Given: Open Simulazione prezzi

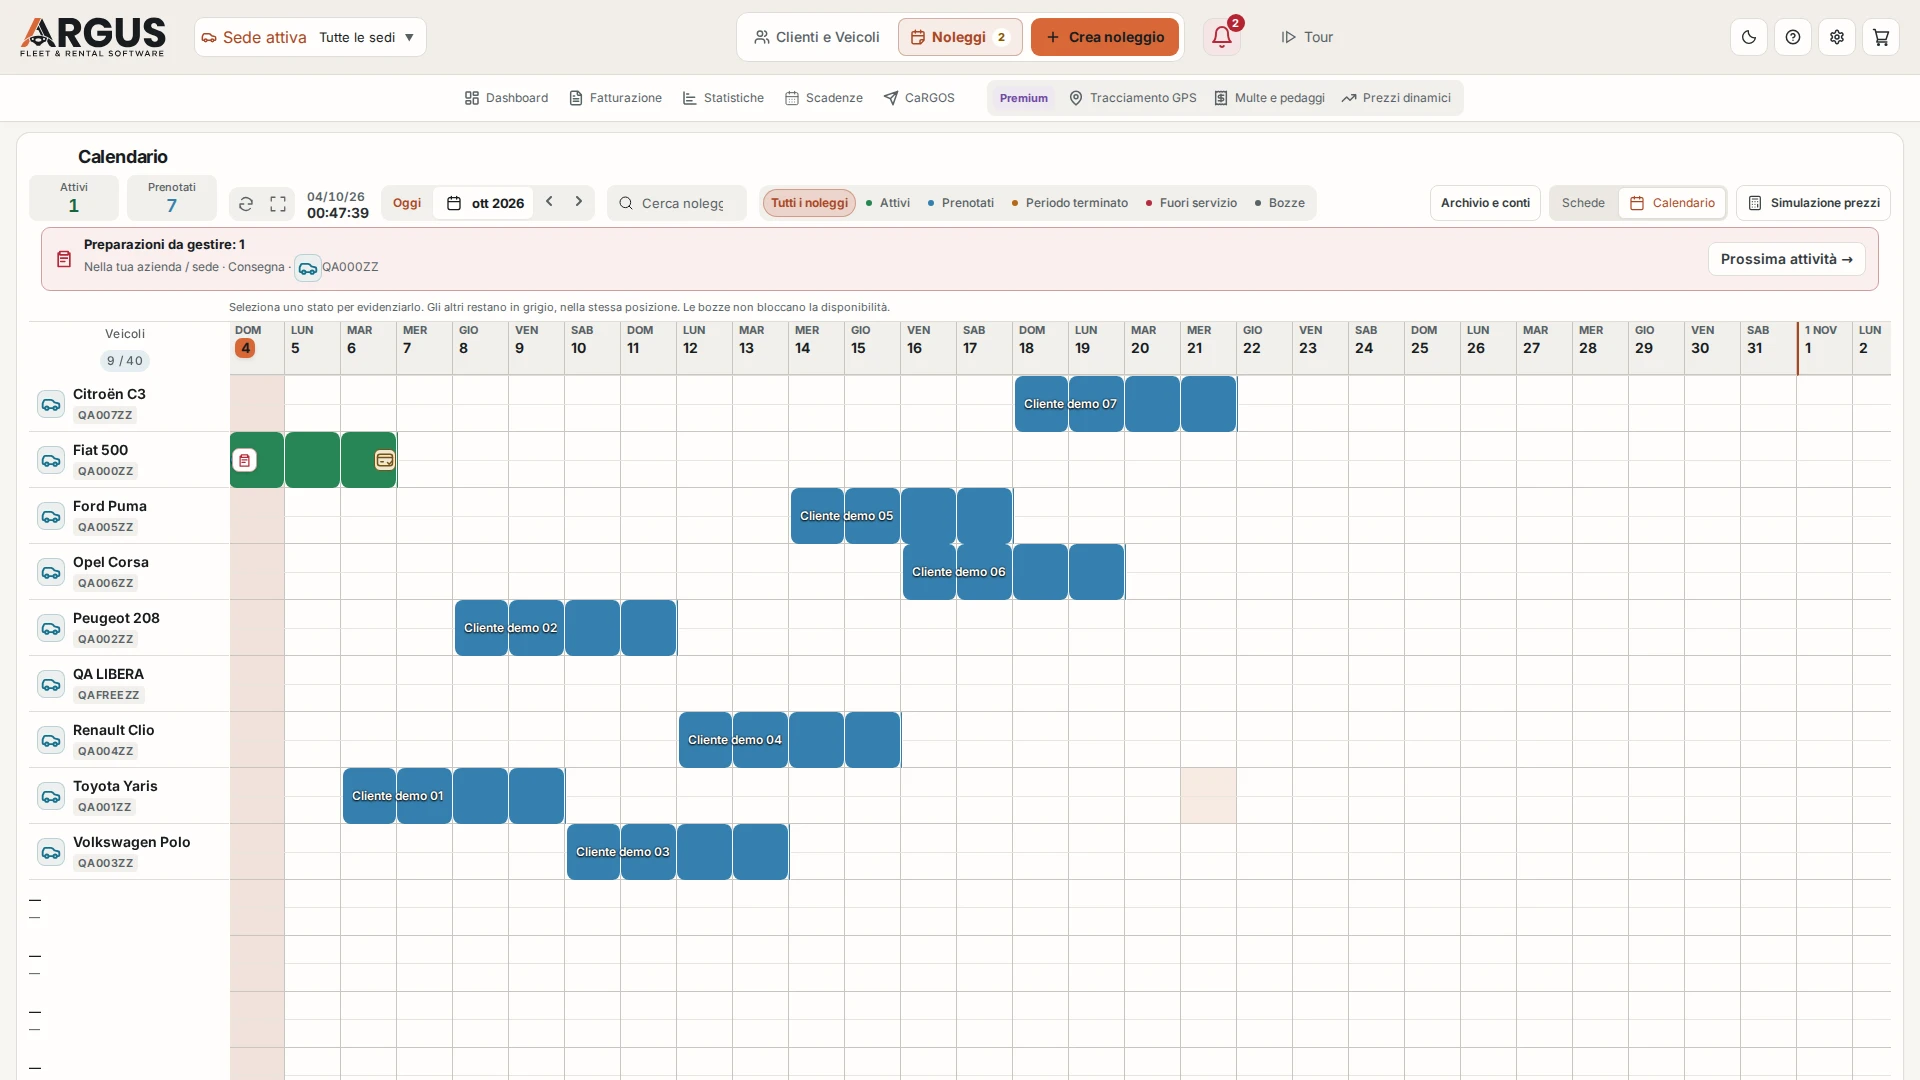Looking at the screenshot, I should pyautogui.click(x=1813, y=203).
